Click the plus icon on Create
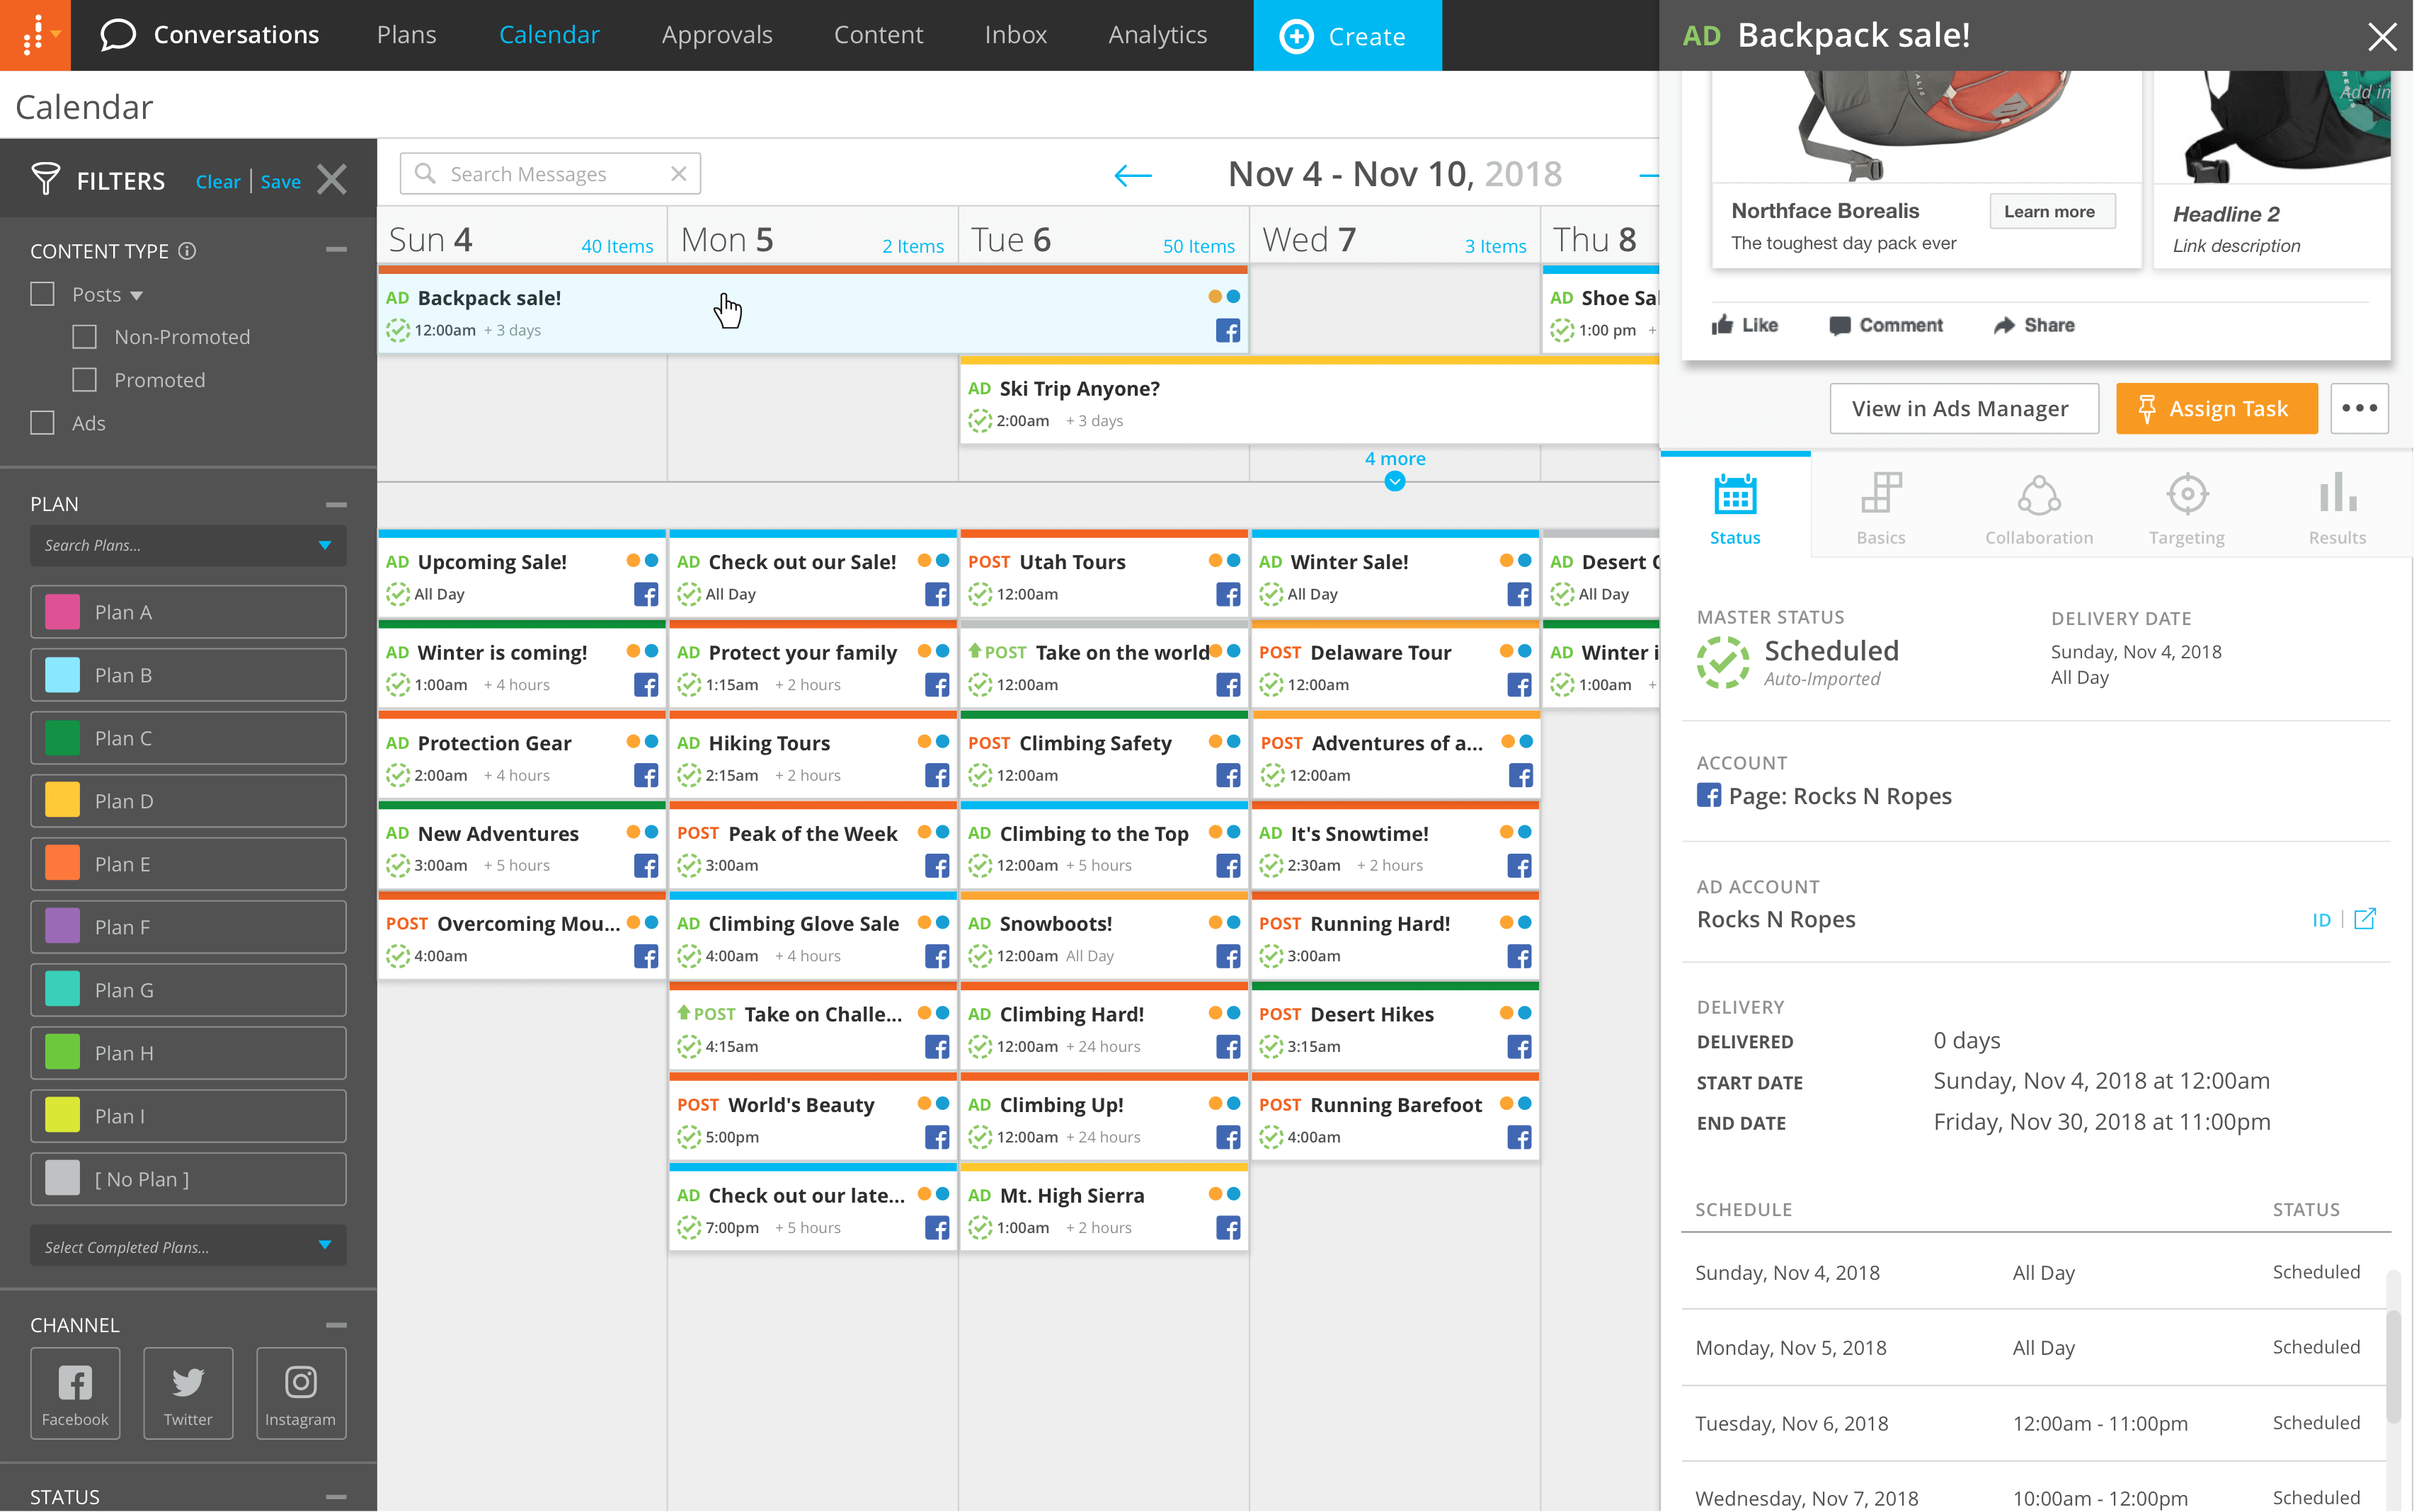The height and width of the screenshot is (1512, 2414). tap(1297, 36)
